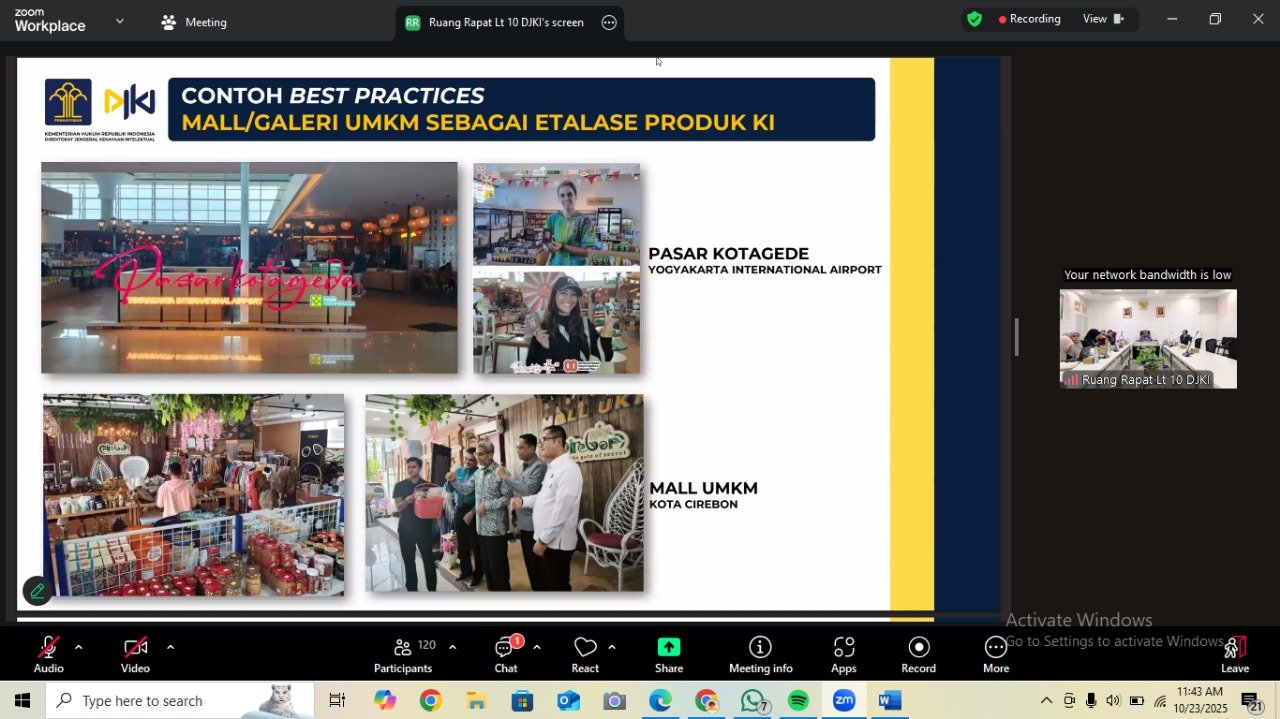Click the Record button in toolbar
The width and height of the screenshot is (1280, 719).
click(918, 655)
